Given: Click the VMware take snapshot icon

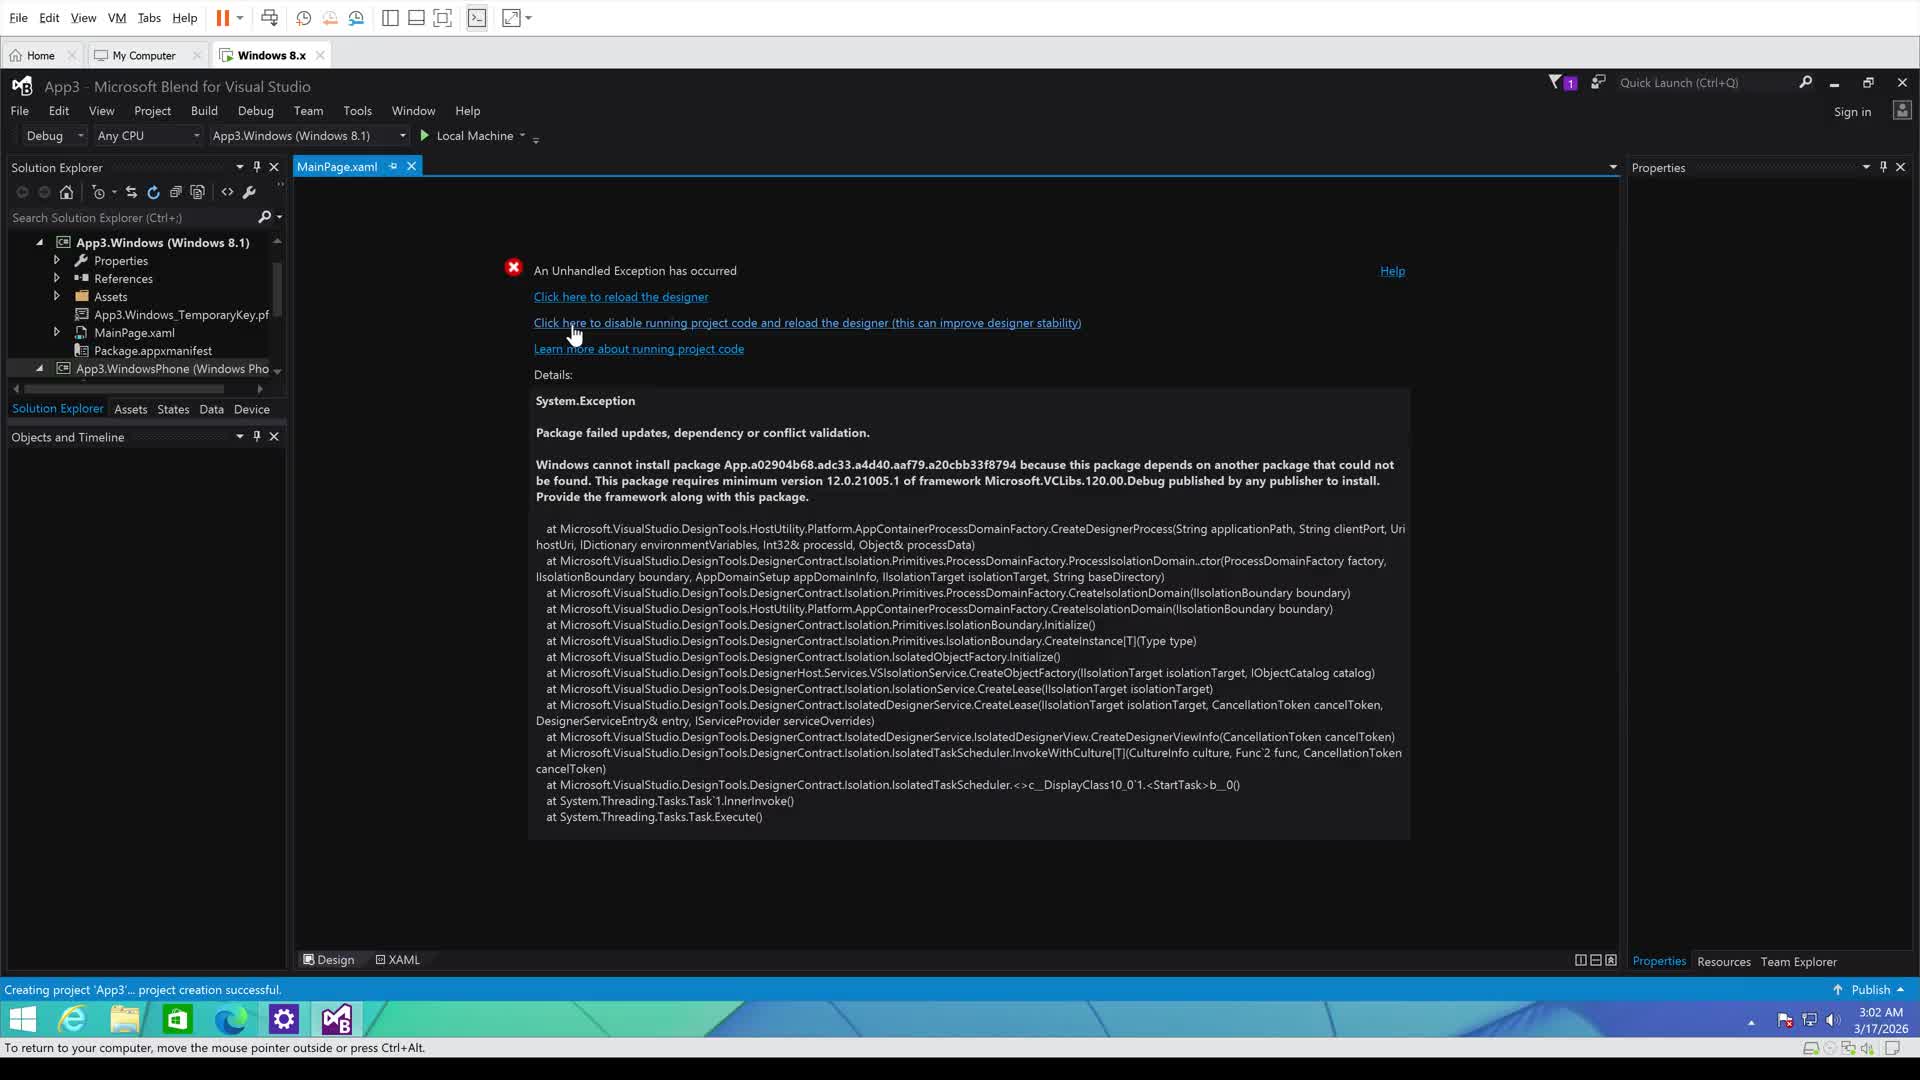Looking at the screenshot, I should point(304,18).
